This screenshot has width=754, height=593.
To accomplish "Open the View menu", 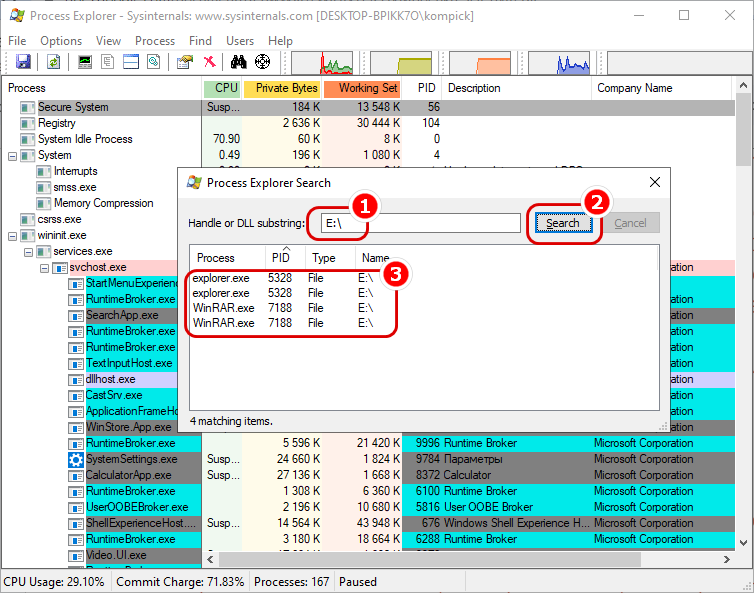I will 108,41.
